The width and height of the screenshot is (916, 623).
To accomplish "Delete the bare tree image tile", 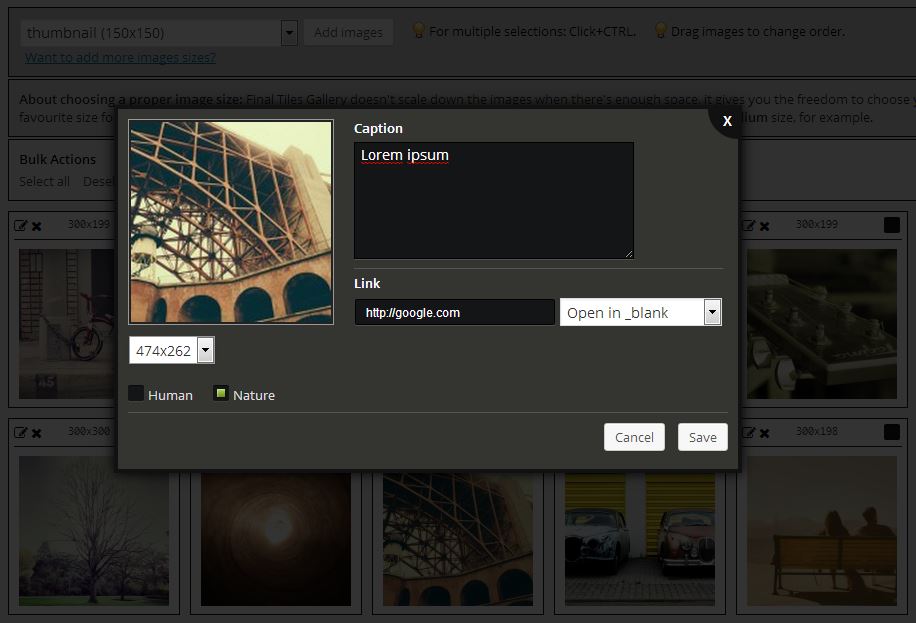I will point(37,433).
